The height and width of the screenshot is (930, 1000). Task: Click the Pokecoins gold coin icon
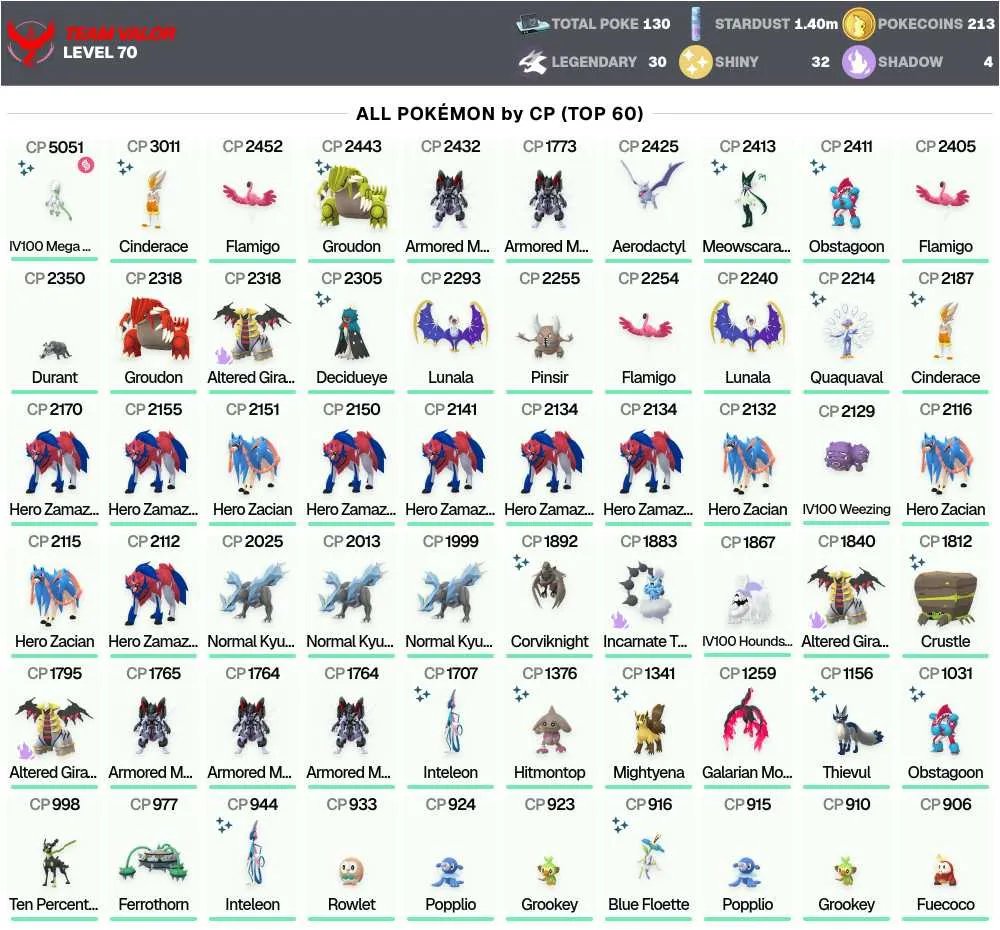858,24
